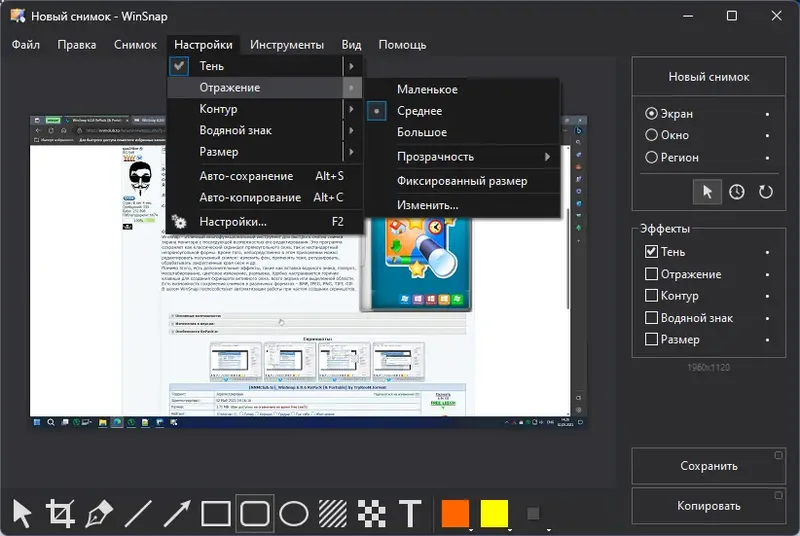Select the Pixelate mosaic tool
The width and height of the screenshot is (800, 536).
click(x=371, y=513)
